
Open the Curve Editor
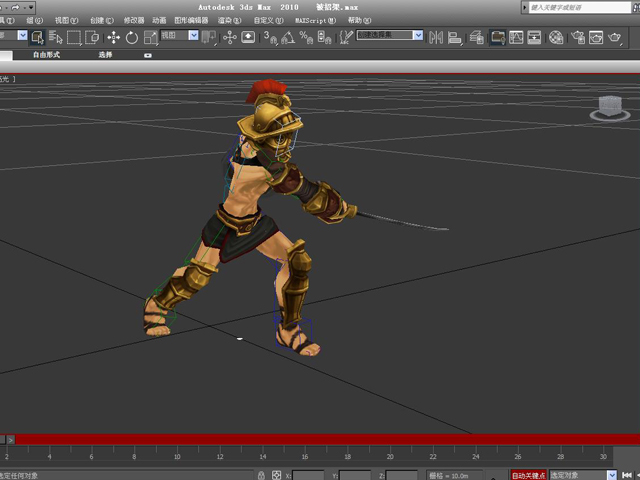[x=516, y=38]
